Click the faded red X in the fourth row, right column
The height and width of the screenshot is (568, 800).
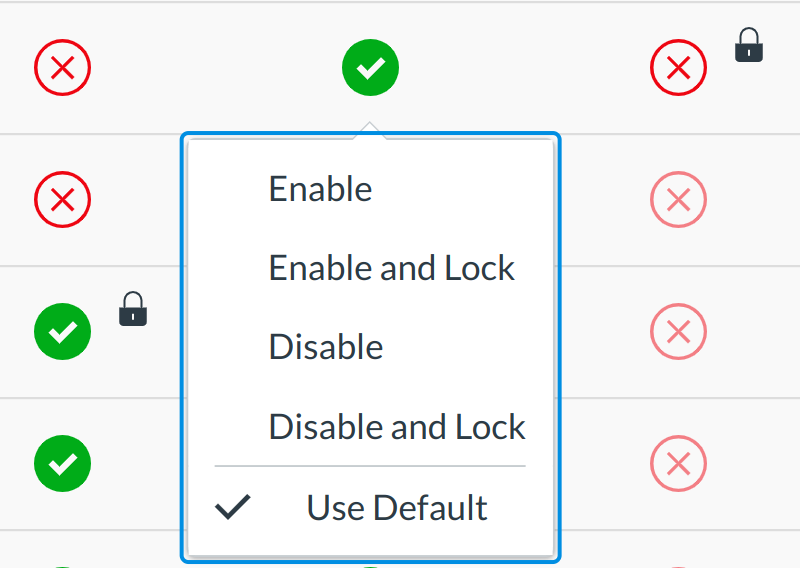pyautogui.click(x=678, y=463)
